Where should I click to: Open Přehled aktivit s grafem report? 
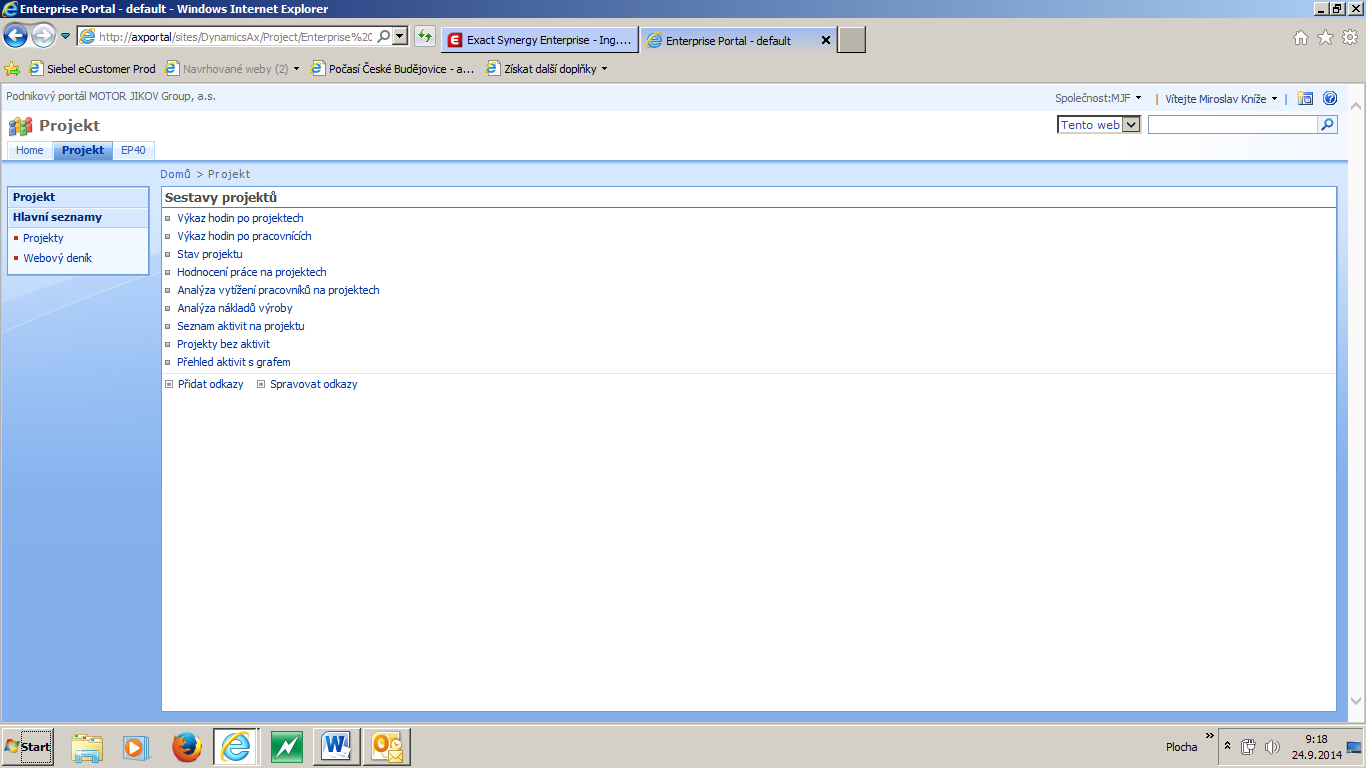click(234, 362)
